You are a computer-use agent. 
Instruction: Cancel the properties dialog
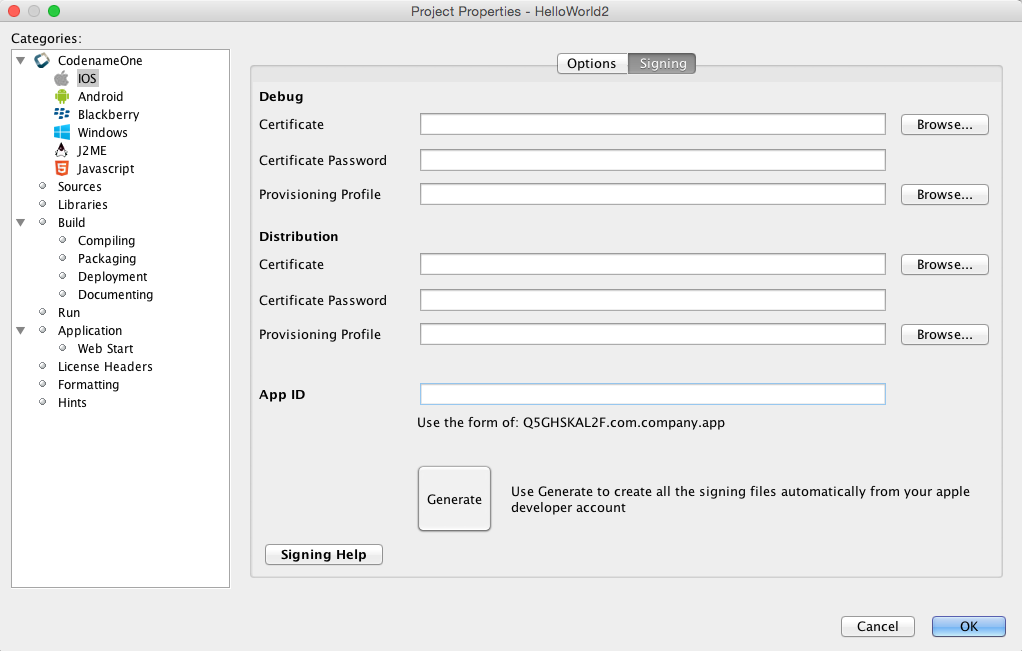click(877, 626)
